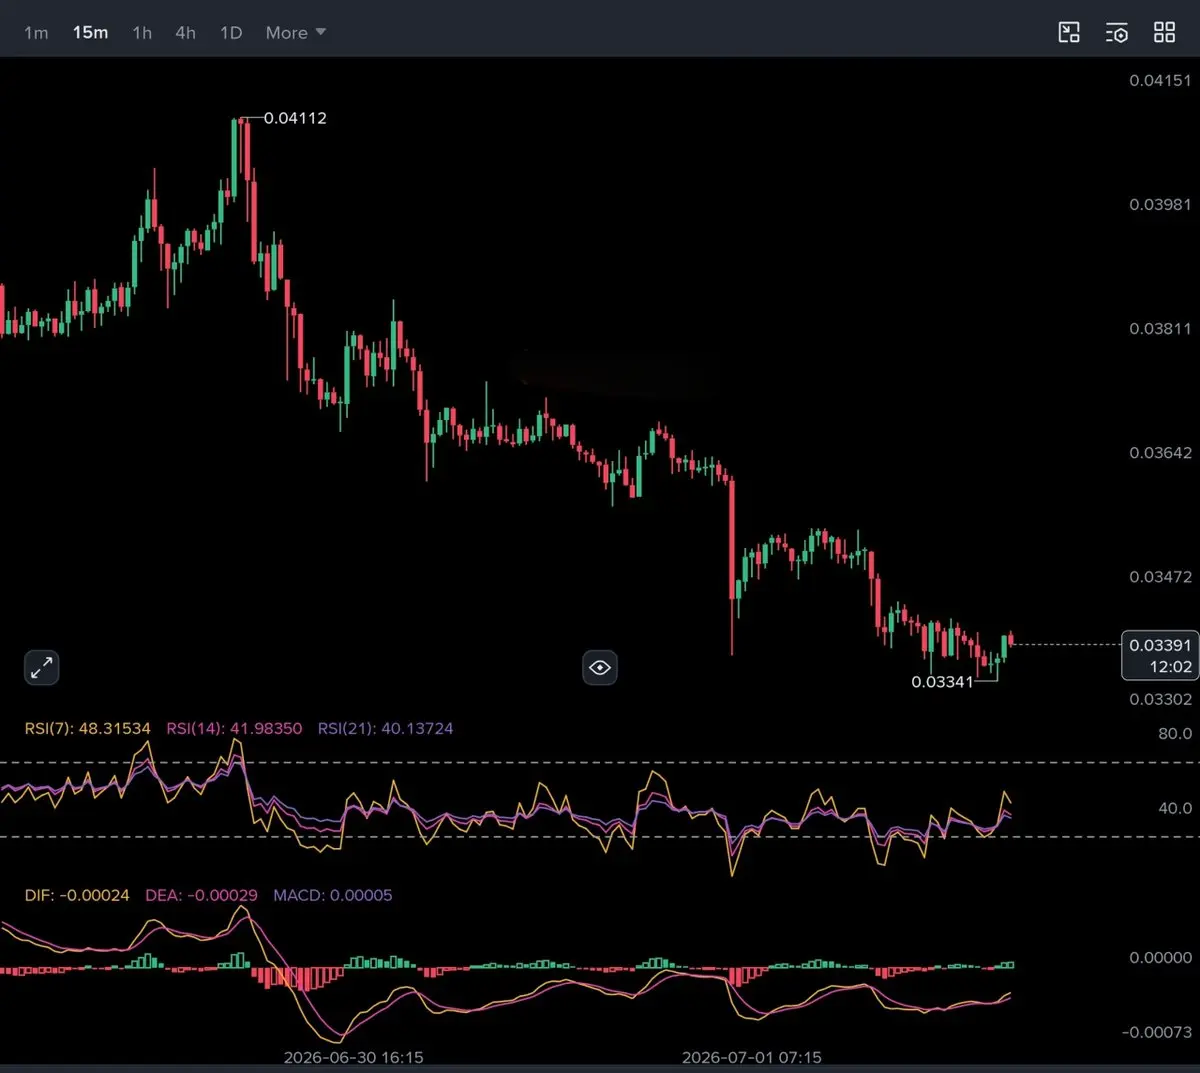Click the RSI(21): 40.13724 label
Image resolution: width=1200 pixels, height=1073 pixels.
(x=385, y=728)
